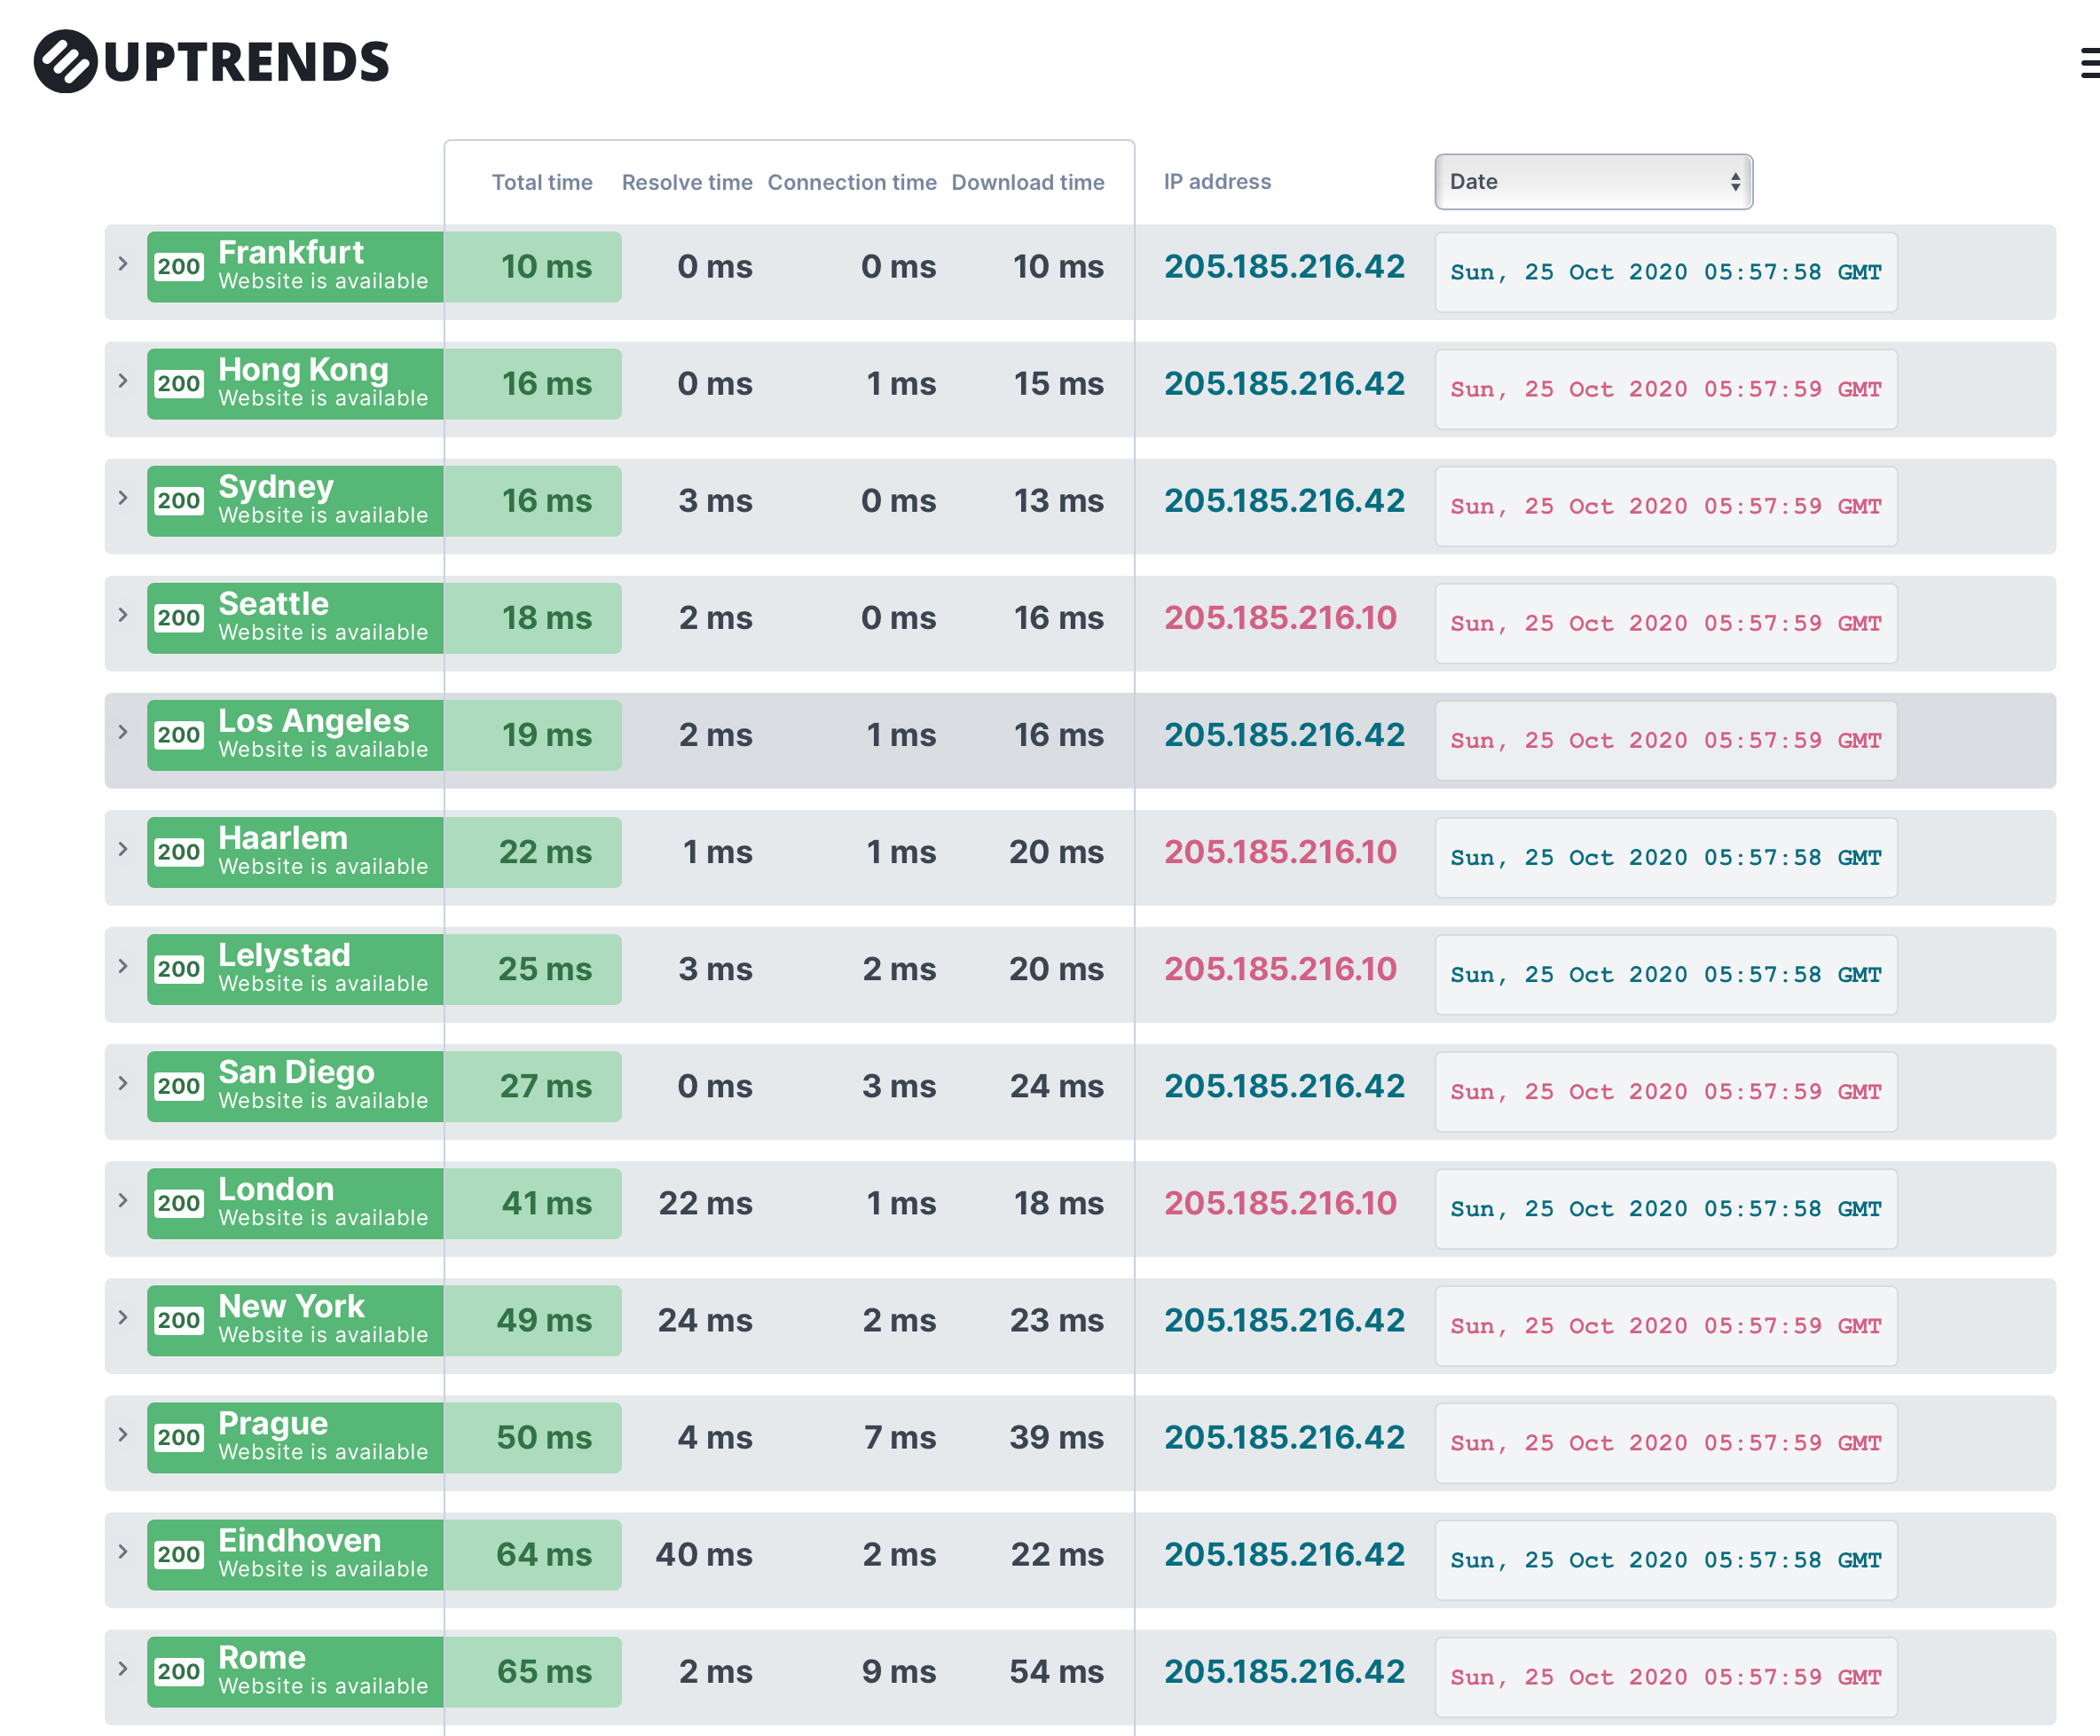This screenshot has width=2100, height=1736.
Task: Expand the Seattle row chevron
Action: tap(123, 615)
